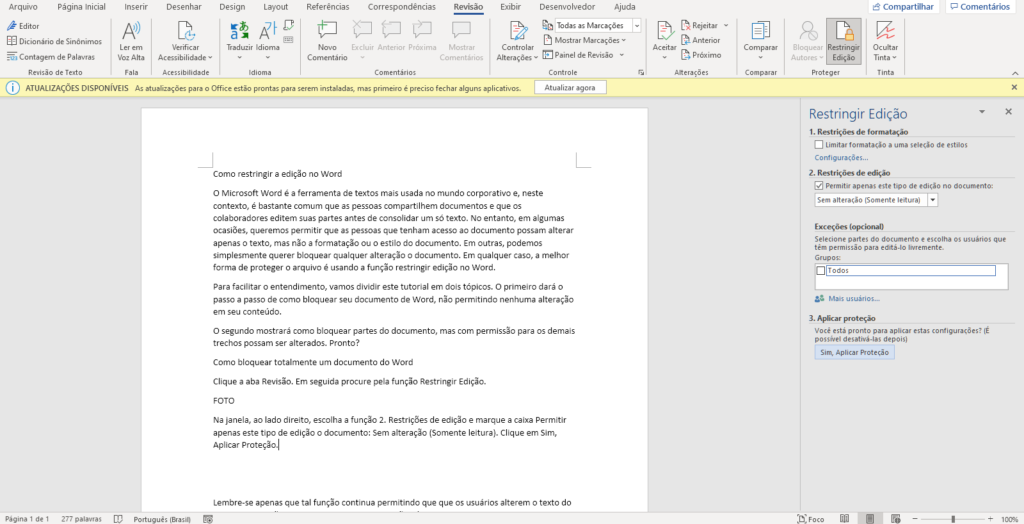
Task: Switch to the Layout tab
Action: tap(276, 7)
